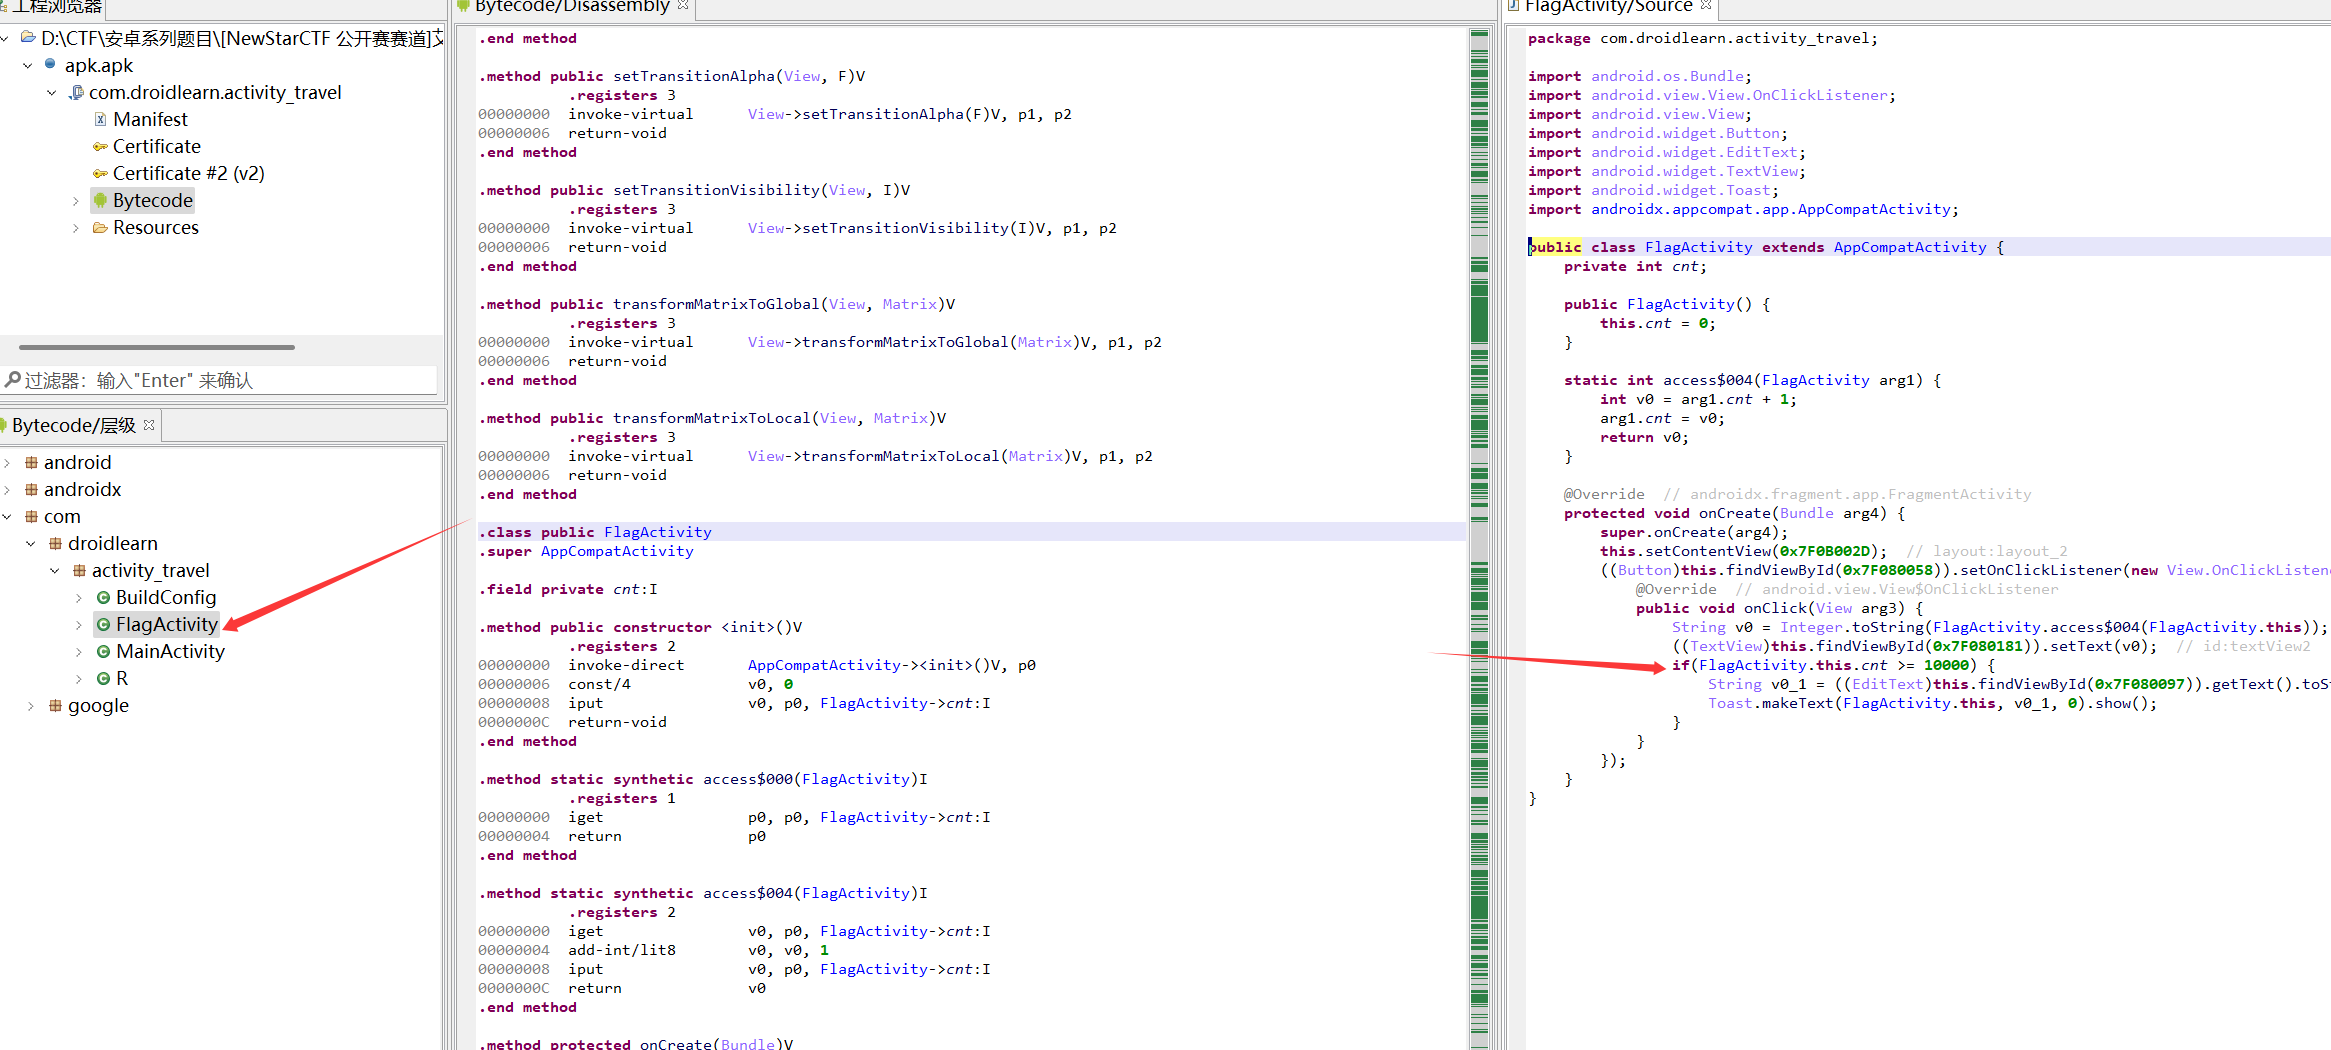
Task: Expand the FlagActivity class node
Action: 78,624
